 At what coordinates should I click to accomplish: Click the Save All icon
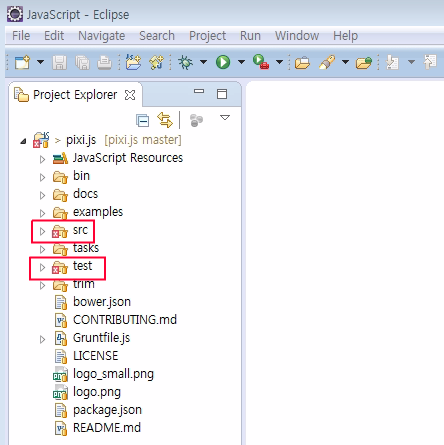pos(82,62)
